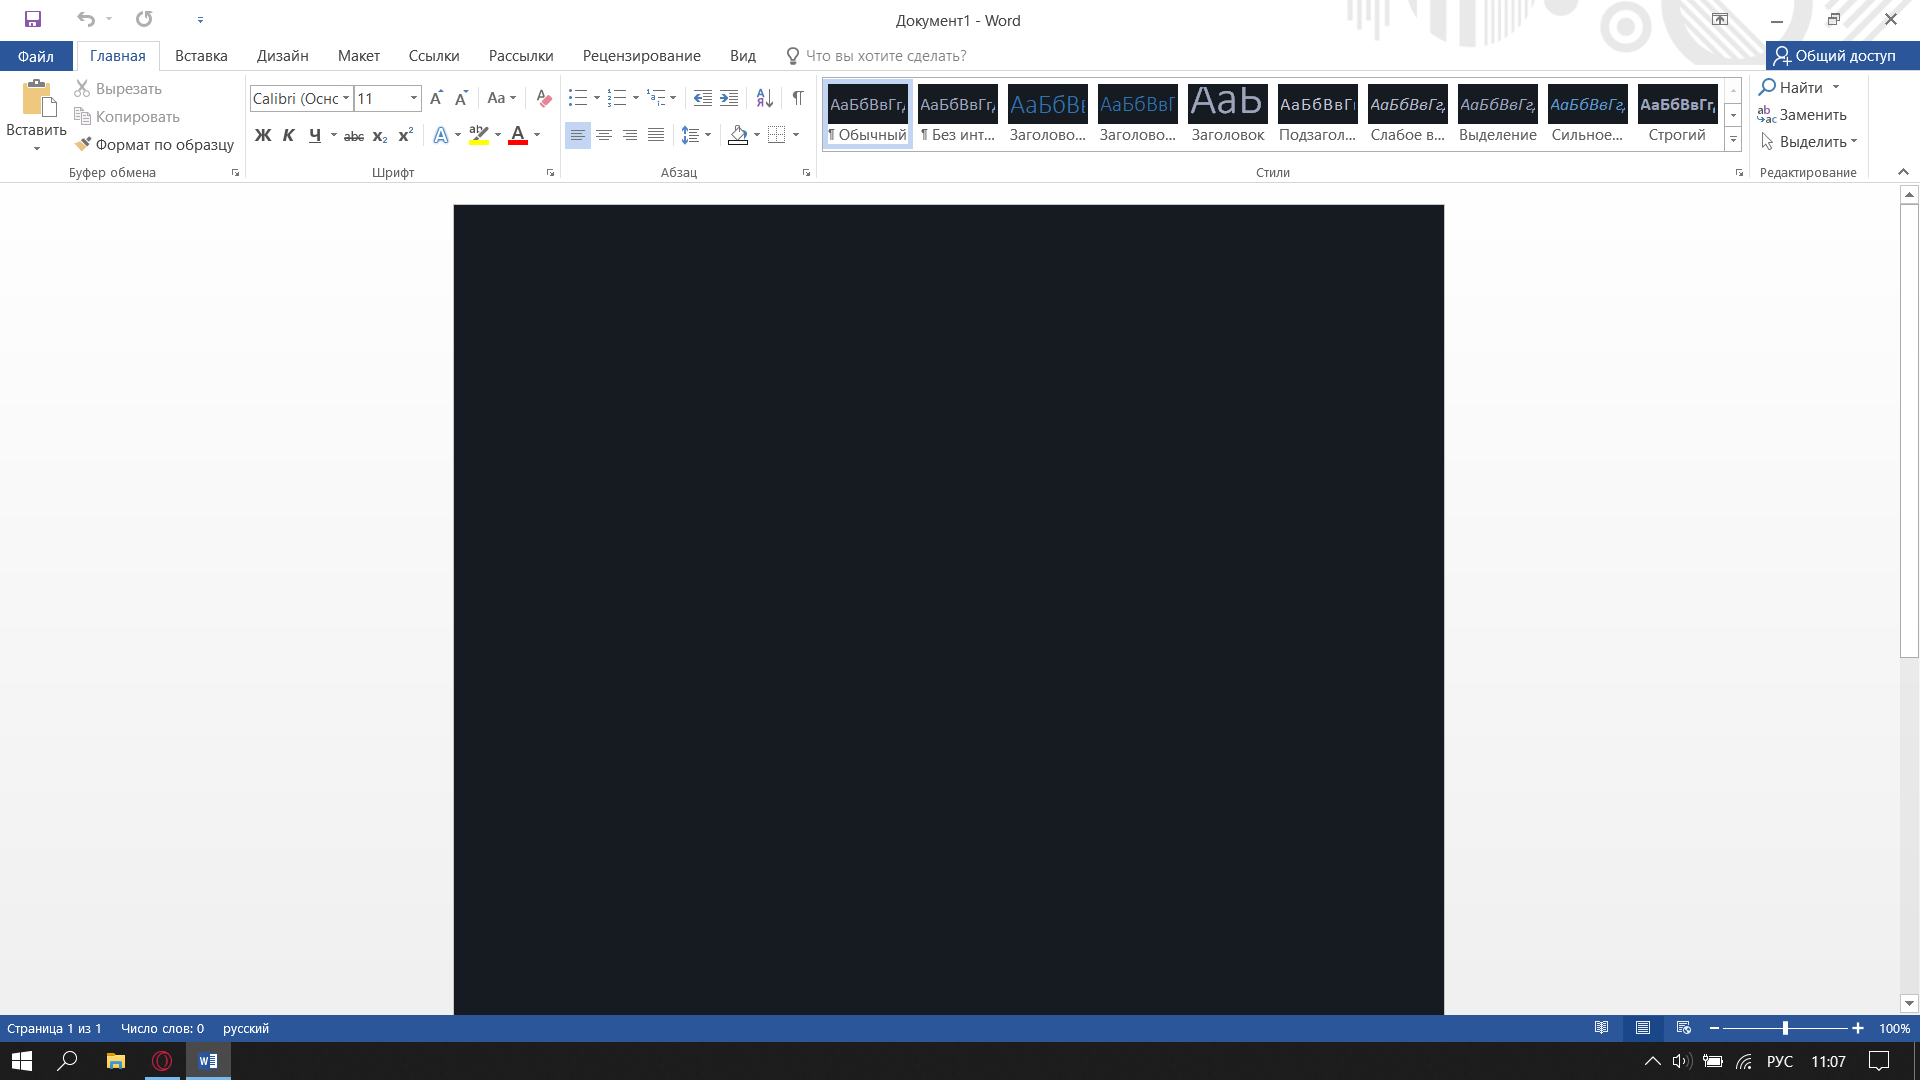1920x1080 pixels.
Task: Click the Что вы хотите сделать search field
Action: pyautogui.click(x=876, y=56)
